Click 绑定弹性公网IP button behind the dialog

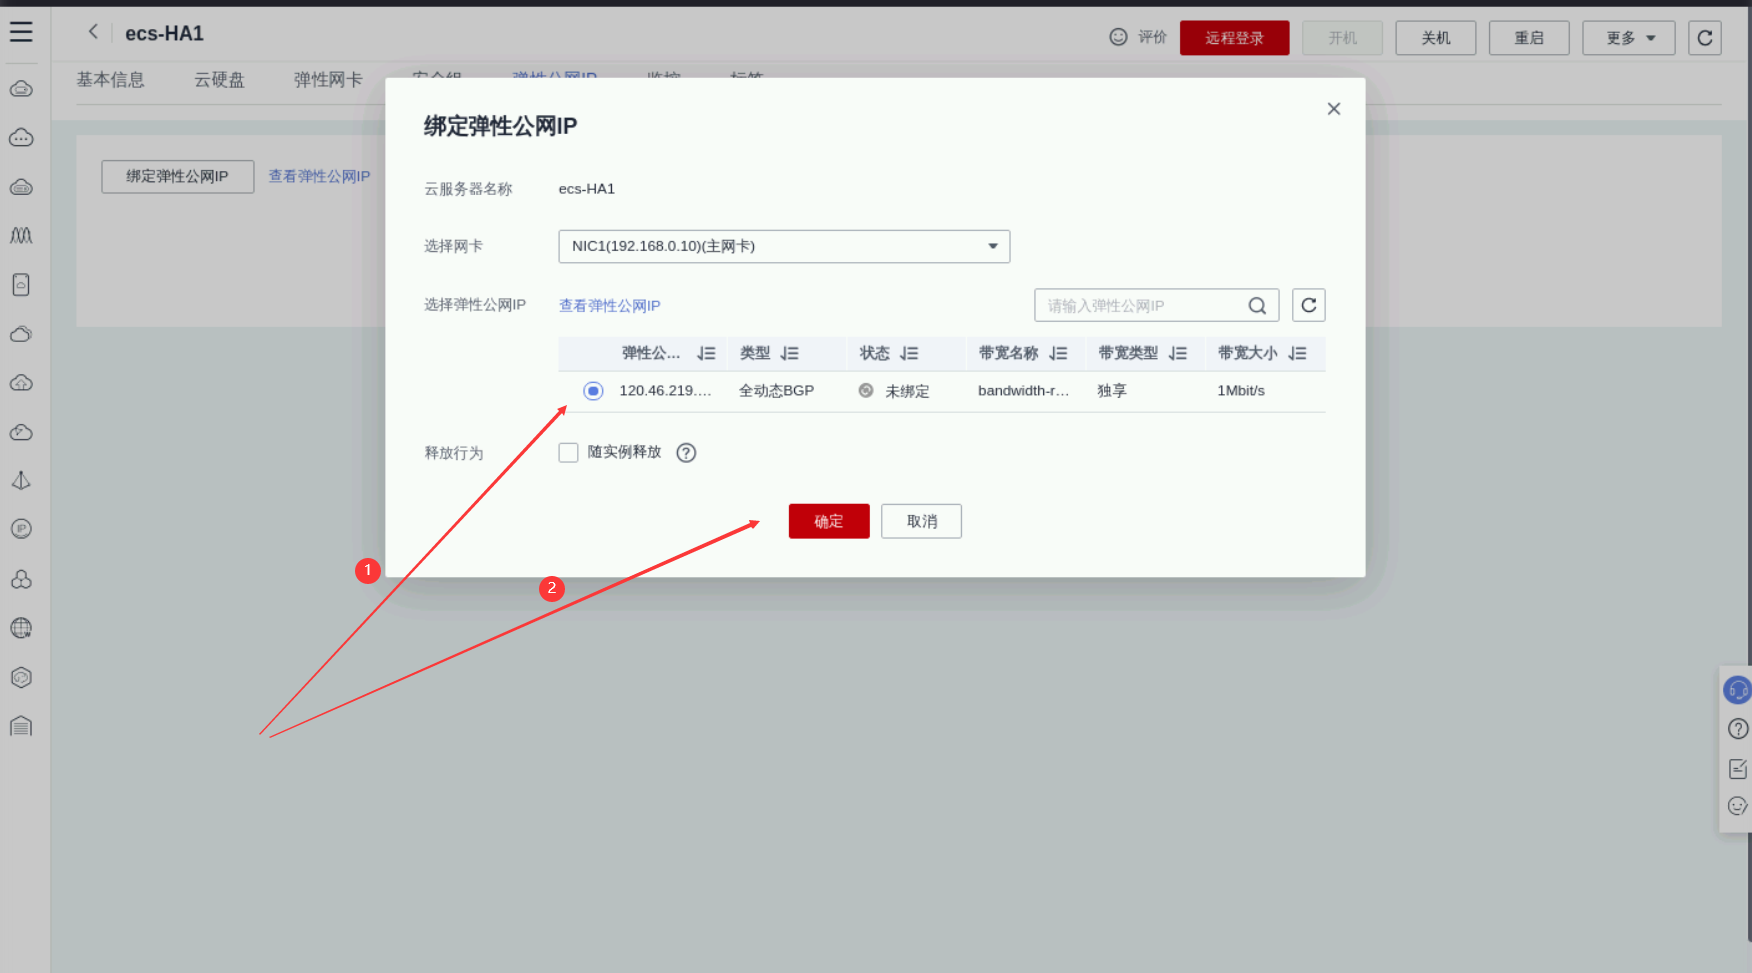(178, 176)
